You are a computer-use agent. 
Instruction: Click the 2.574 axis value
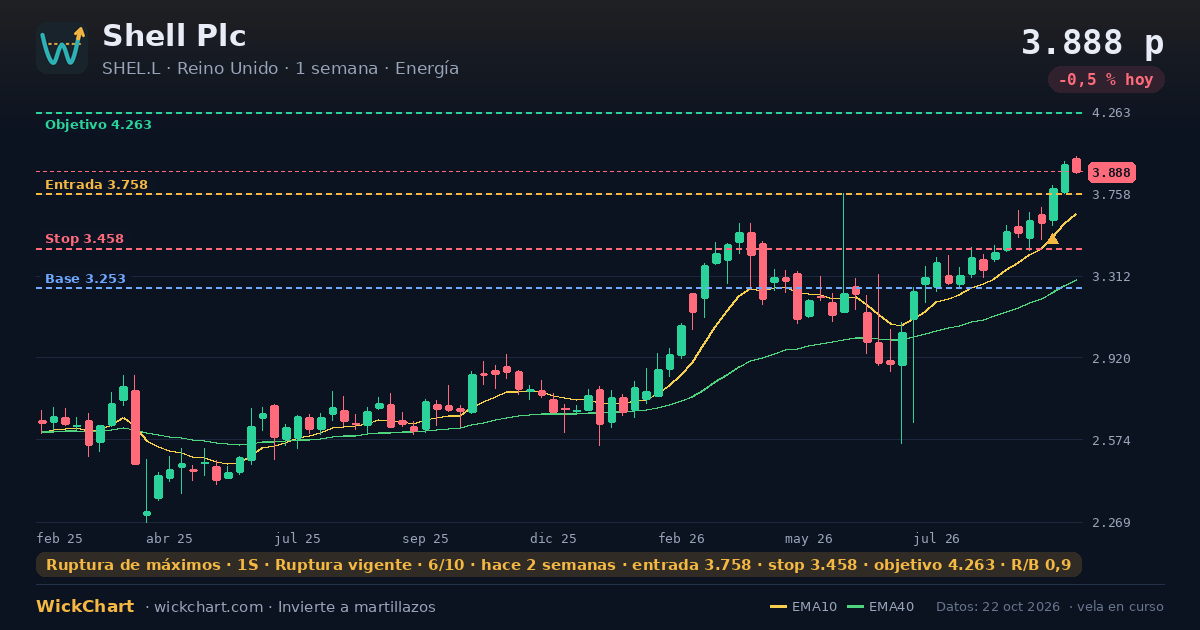pos(1111,441)
